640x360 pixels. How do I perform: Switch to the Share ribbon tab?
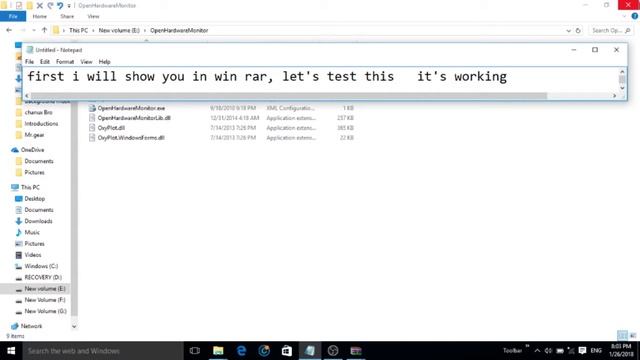pos(67,16)
